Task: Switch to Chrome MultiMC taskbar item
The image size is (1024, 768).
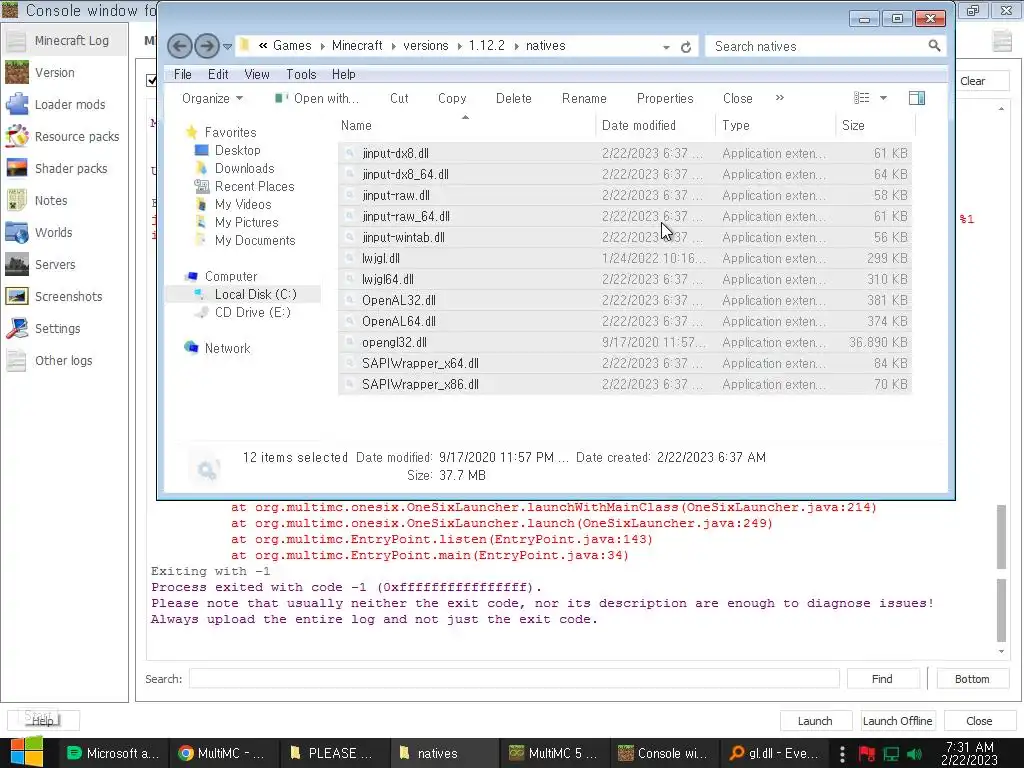Action: tap(223, 753)
